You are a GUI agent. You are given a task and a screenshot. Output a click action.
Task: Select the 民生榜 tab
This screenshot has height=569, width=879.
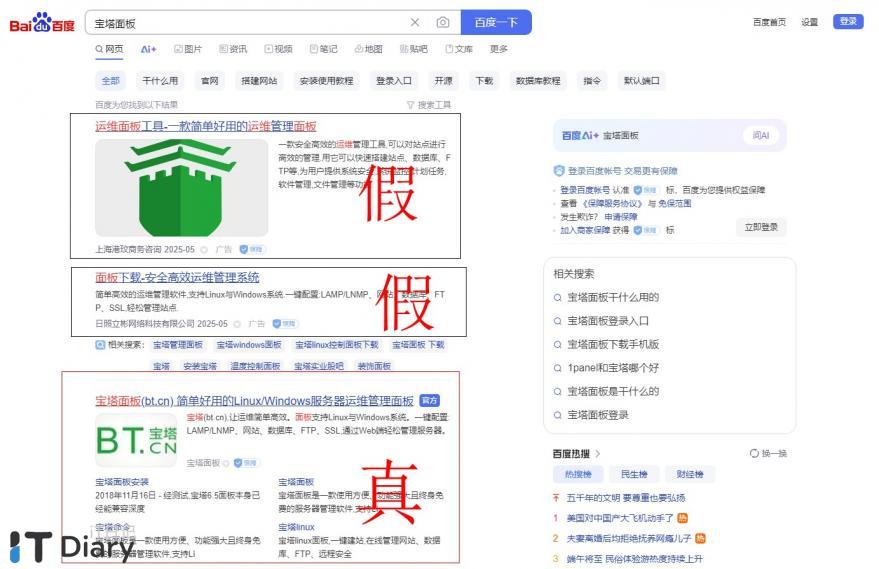point(634,474)
